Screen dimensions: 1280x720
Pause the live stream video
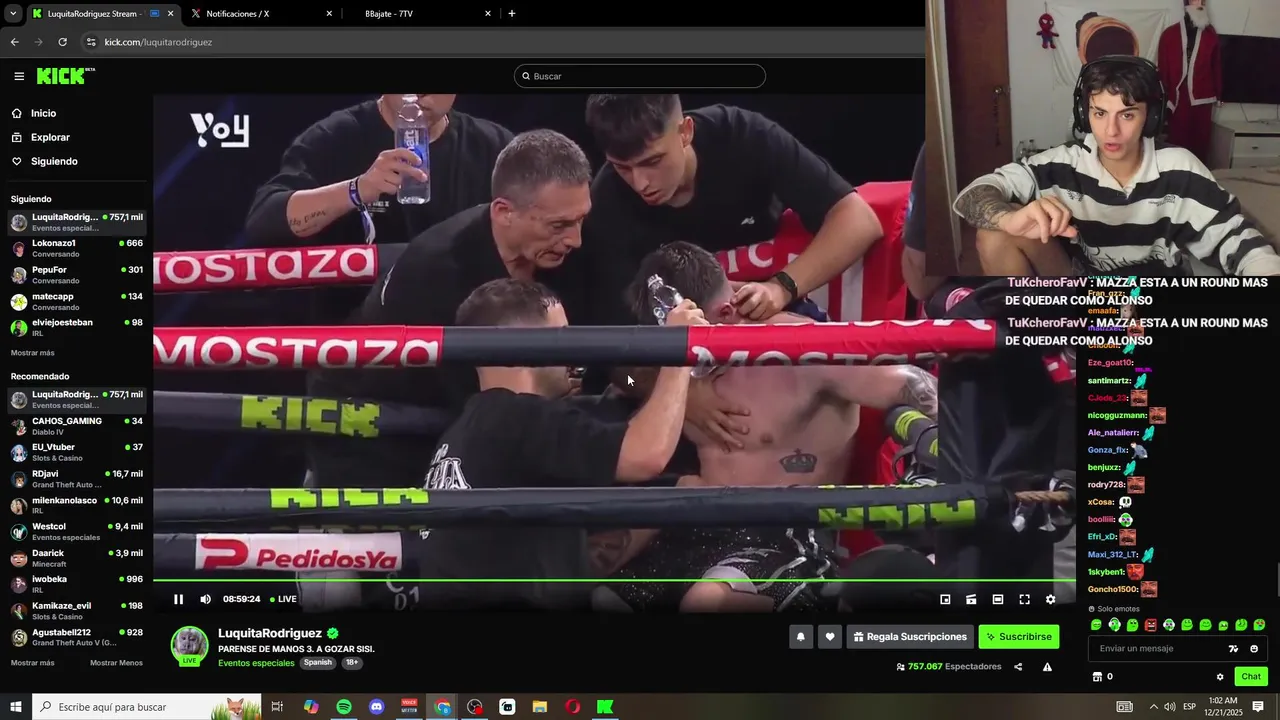point(178,599)
